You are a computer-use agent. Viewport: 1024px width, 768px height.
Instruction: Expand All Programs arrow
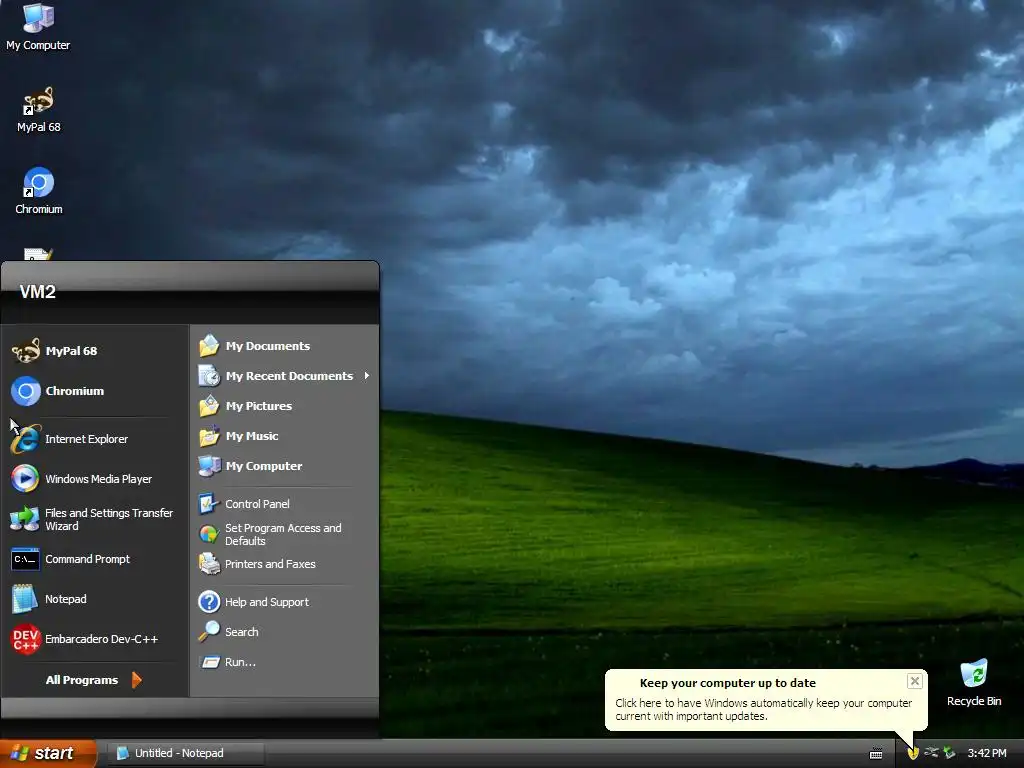(136, 680)
